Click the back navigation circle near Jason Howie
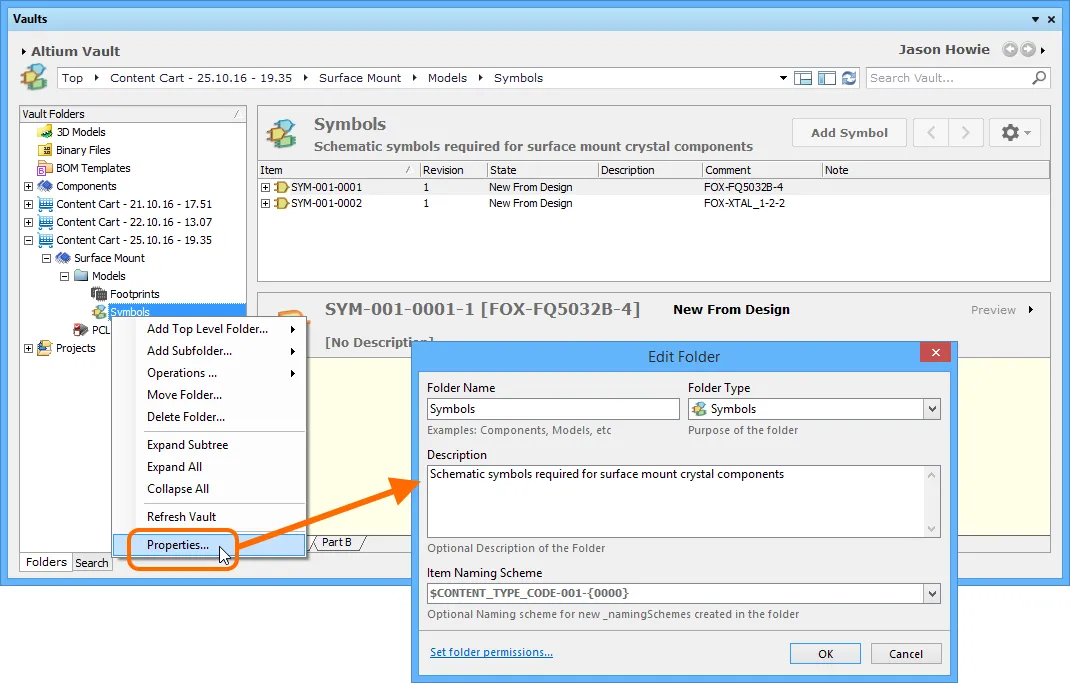Screen dimensions: 1070x683 tap(1010, 49)
